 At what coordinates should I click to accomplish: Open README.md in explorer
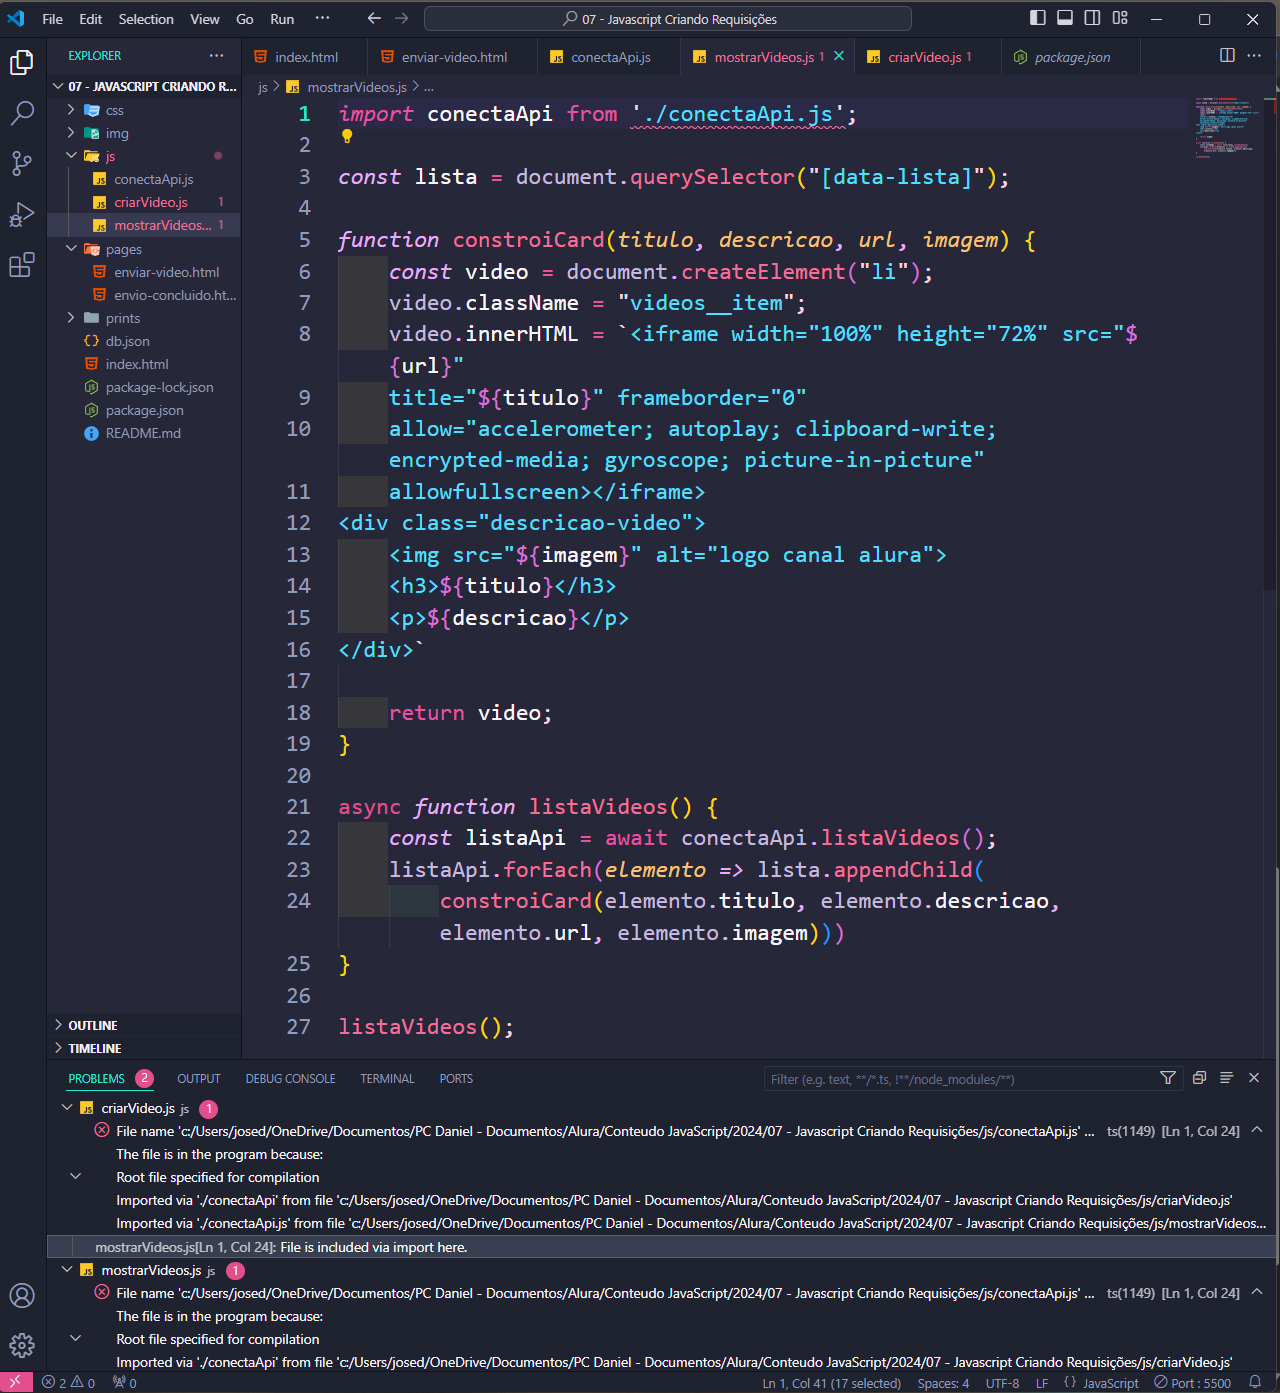coord(143,433)
